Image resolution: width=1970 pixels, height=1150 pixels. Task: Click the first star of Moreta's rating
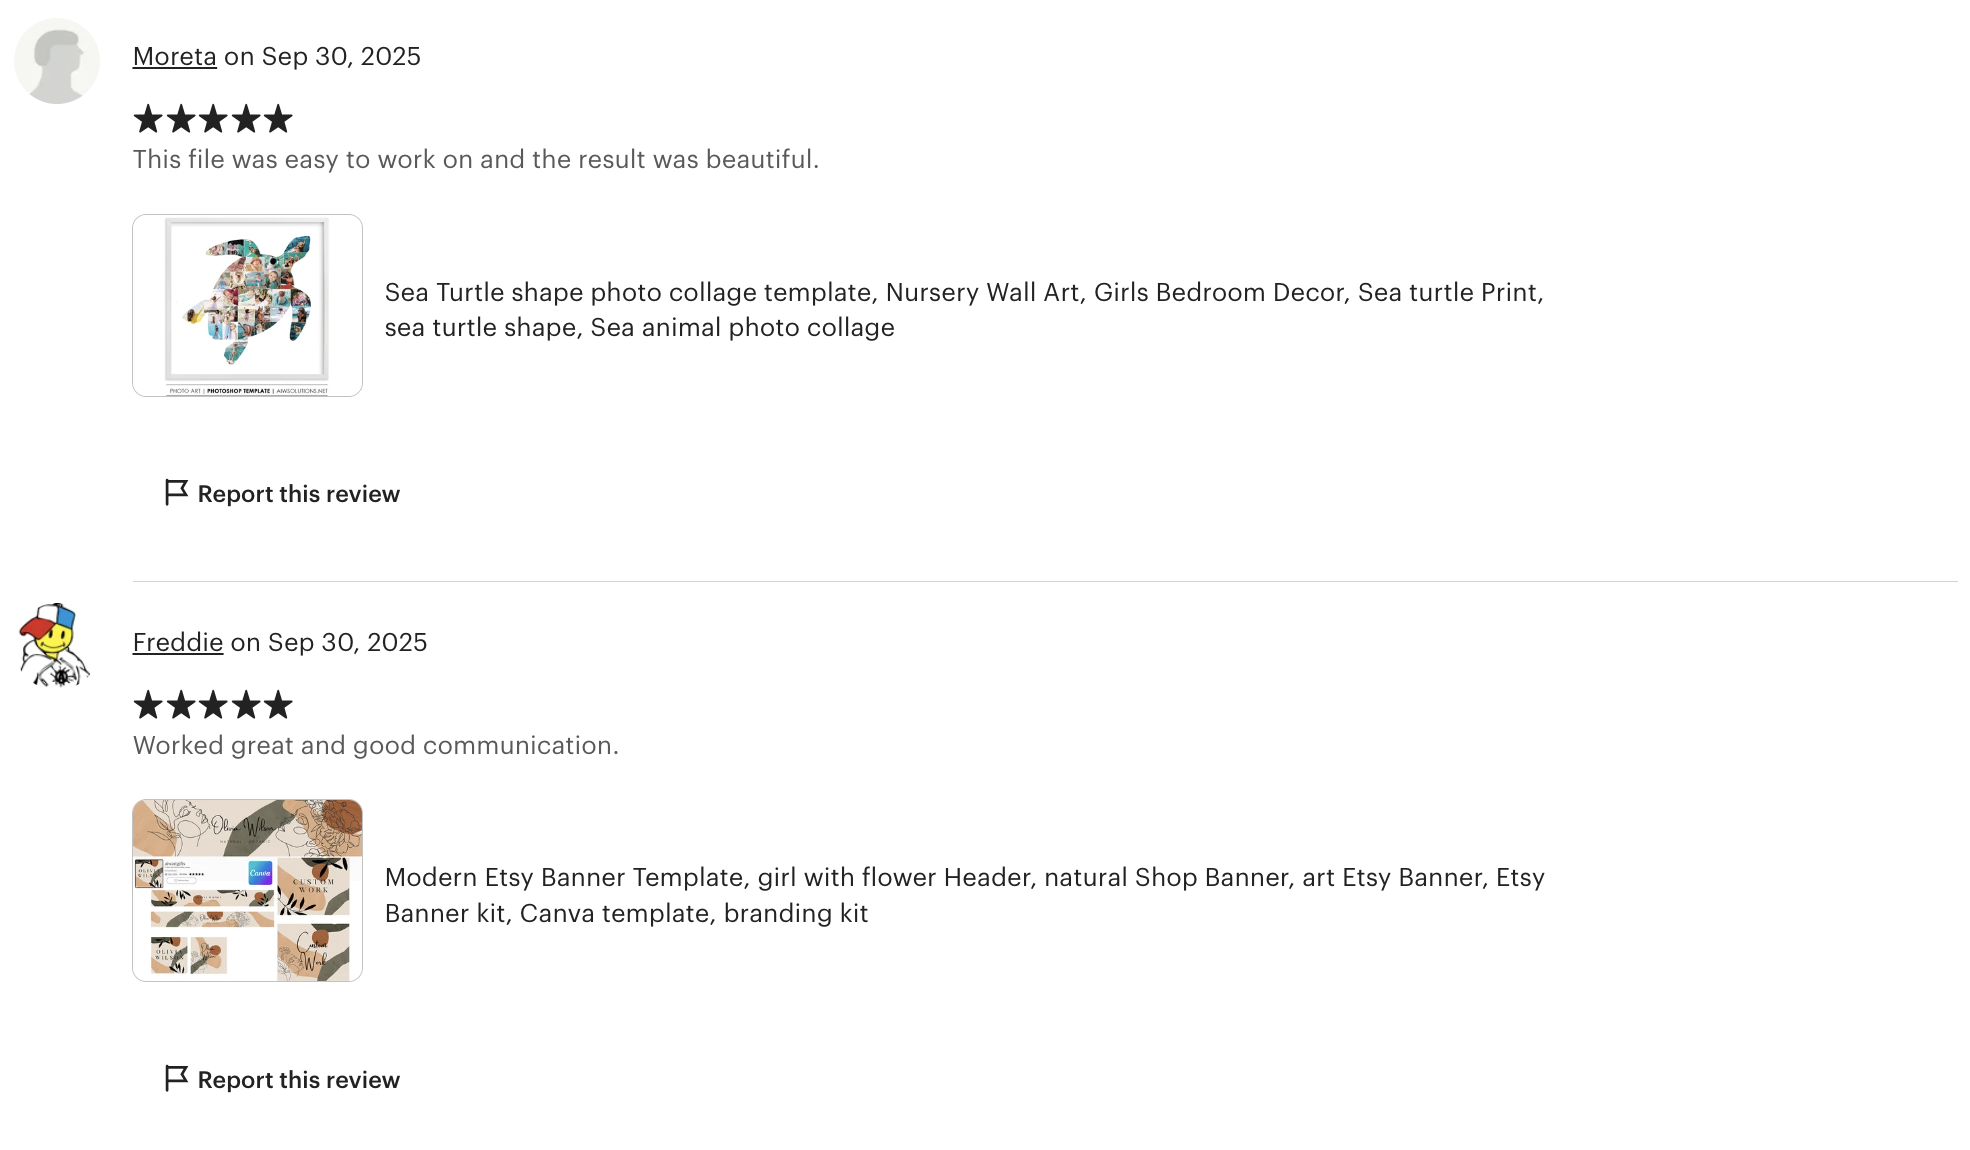(x=148, y=120)
